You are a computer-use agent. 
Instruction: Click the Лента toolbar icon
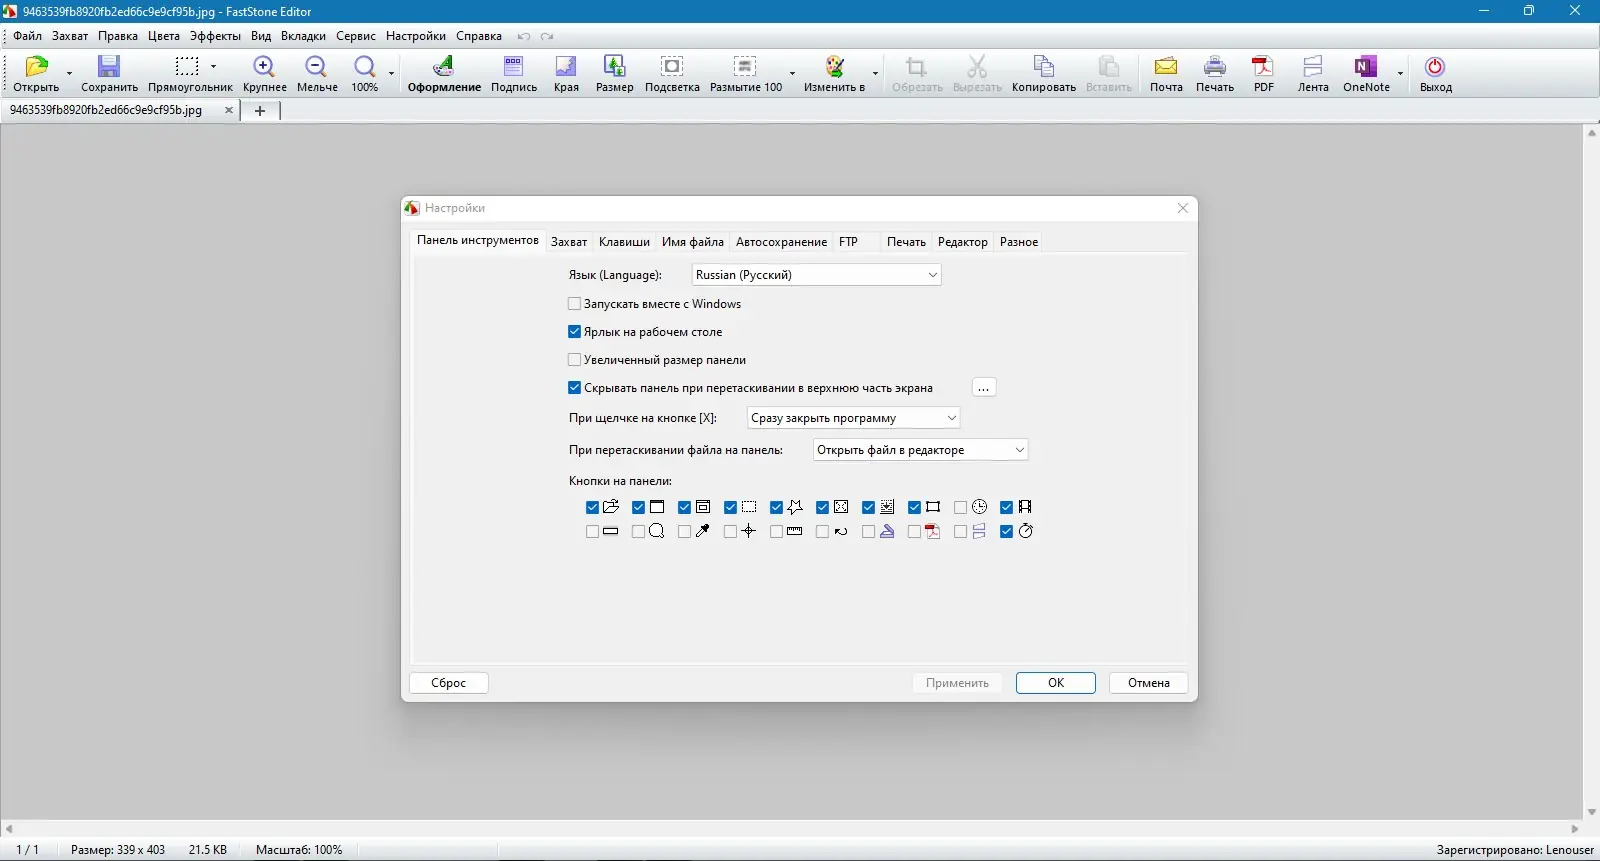coord(1313,66)
